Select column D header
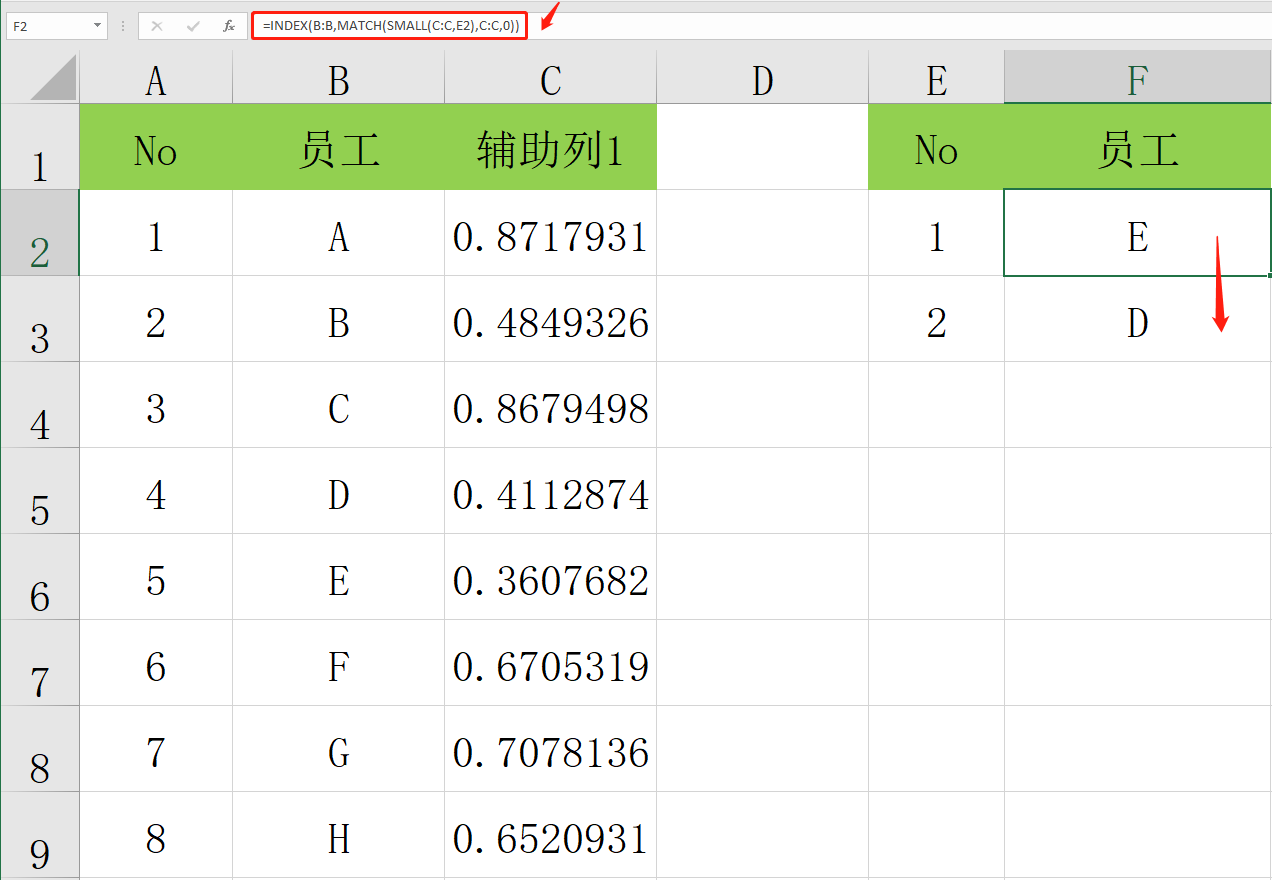The width and height of the screenshot is (1272, 880). (x=763, y=78)
